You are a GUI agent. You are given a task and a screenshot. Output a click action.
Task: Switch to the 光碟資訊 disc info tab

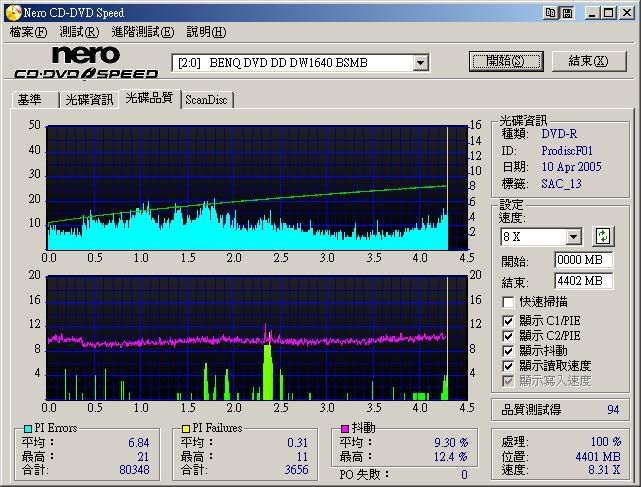tap(89, 100)
